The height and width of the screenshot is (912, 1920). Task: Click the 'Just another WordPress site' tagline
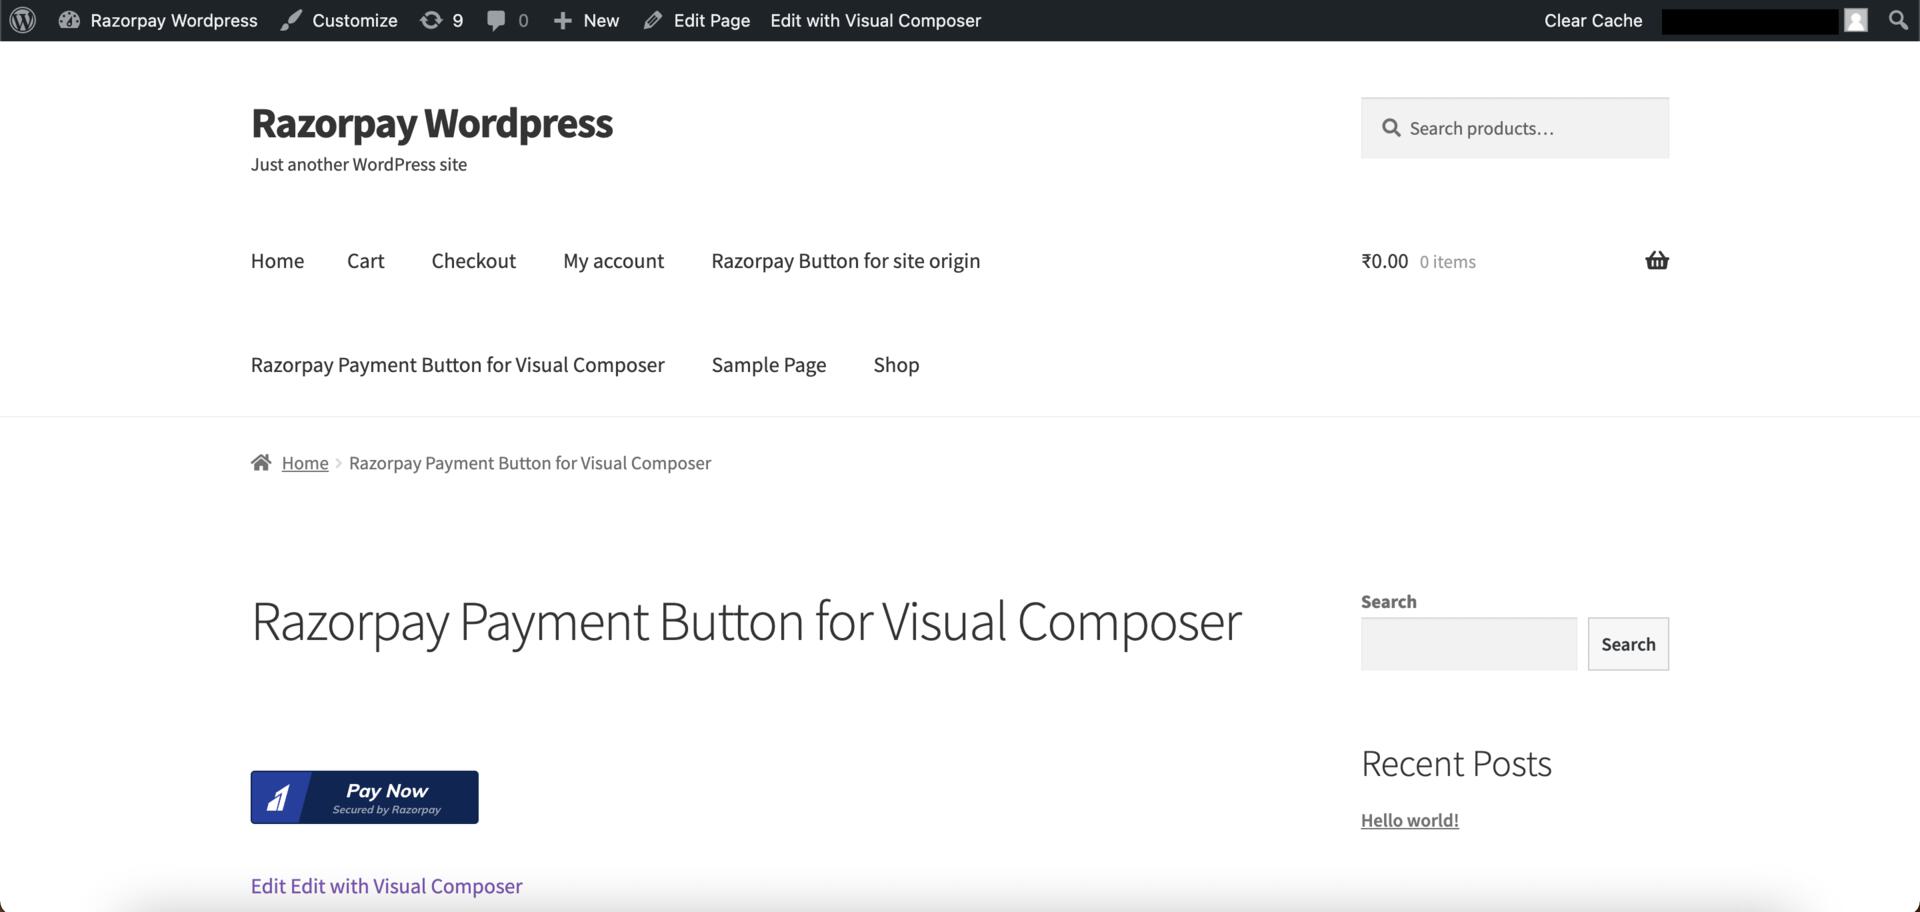359,164
